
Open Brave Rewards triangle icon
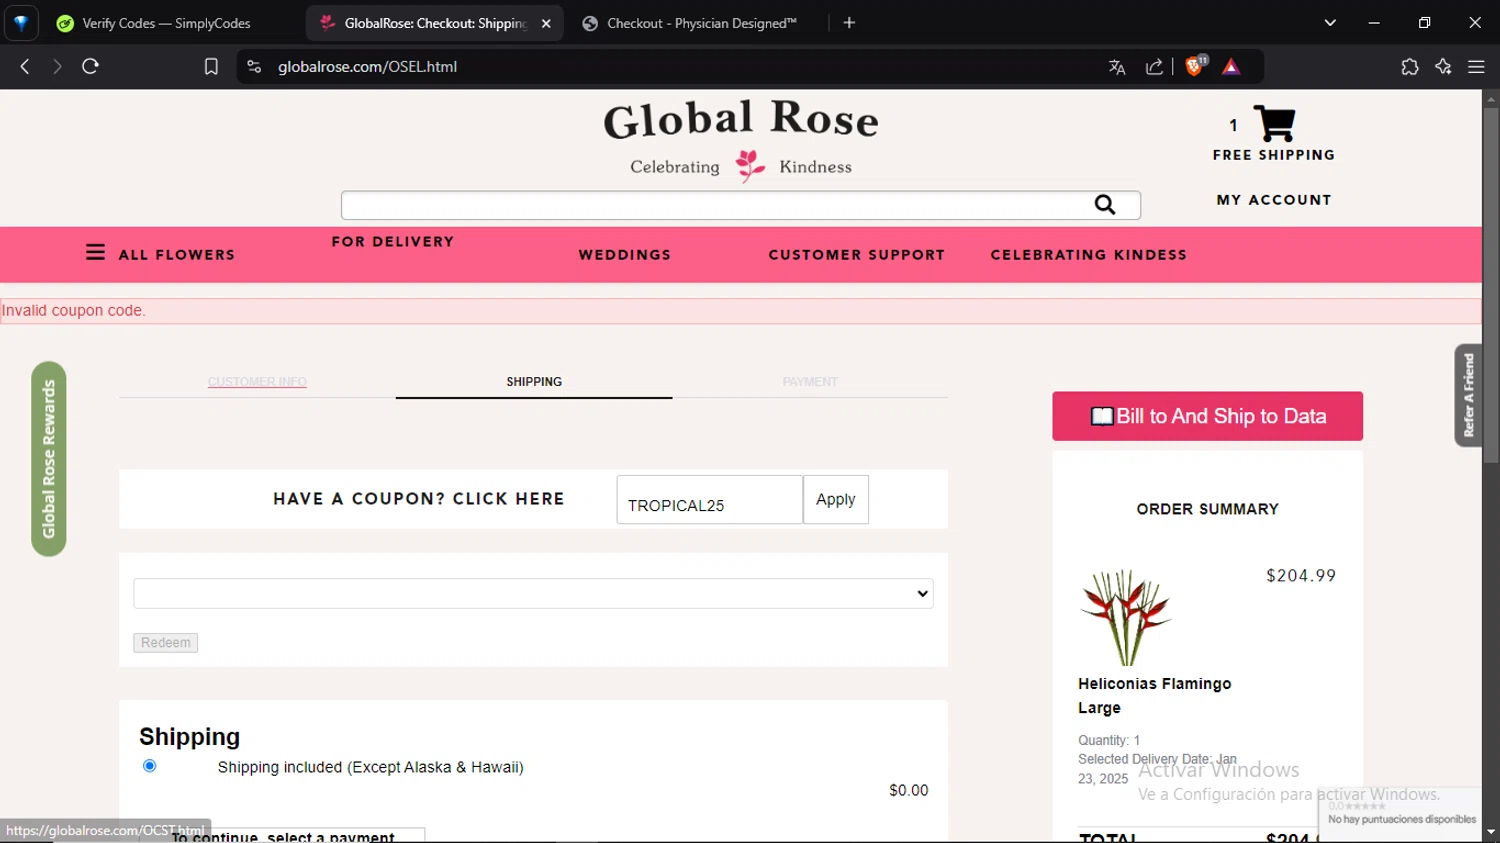coord(1231,67)
